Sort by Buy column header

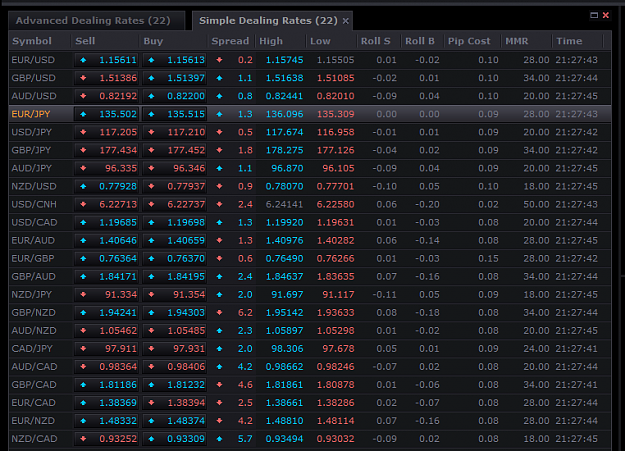pos(173,41)
